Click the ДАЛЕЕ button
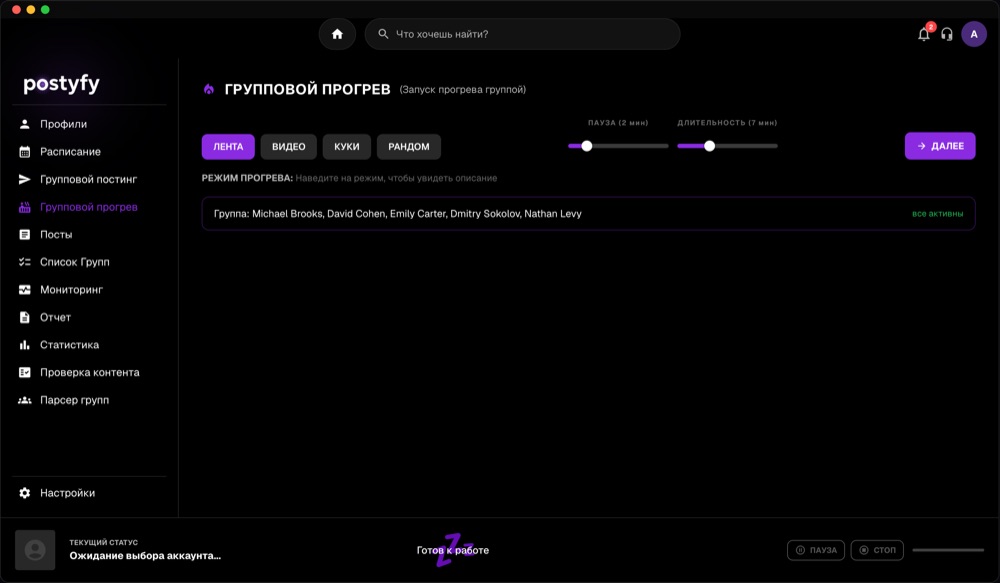The height and width of the screenshot is (583, 1000). (x=940, y=146)
